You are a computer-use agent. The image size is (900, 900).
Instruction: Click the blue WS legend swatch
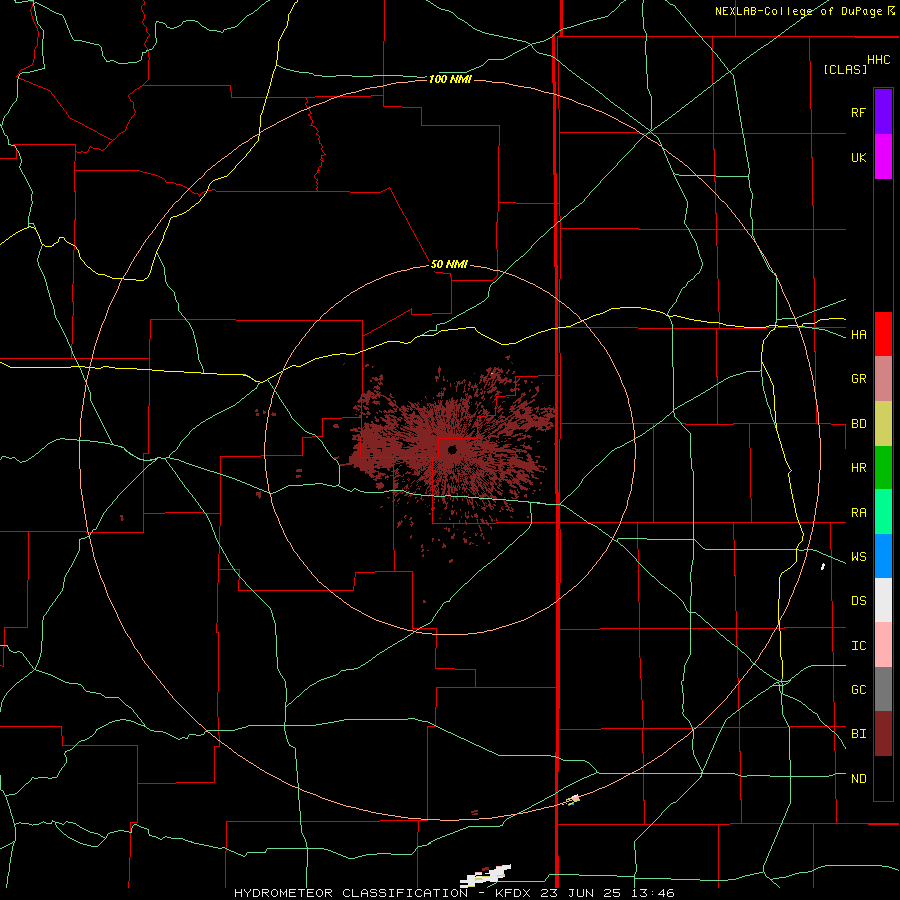[883, 556]
